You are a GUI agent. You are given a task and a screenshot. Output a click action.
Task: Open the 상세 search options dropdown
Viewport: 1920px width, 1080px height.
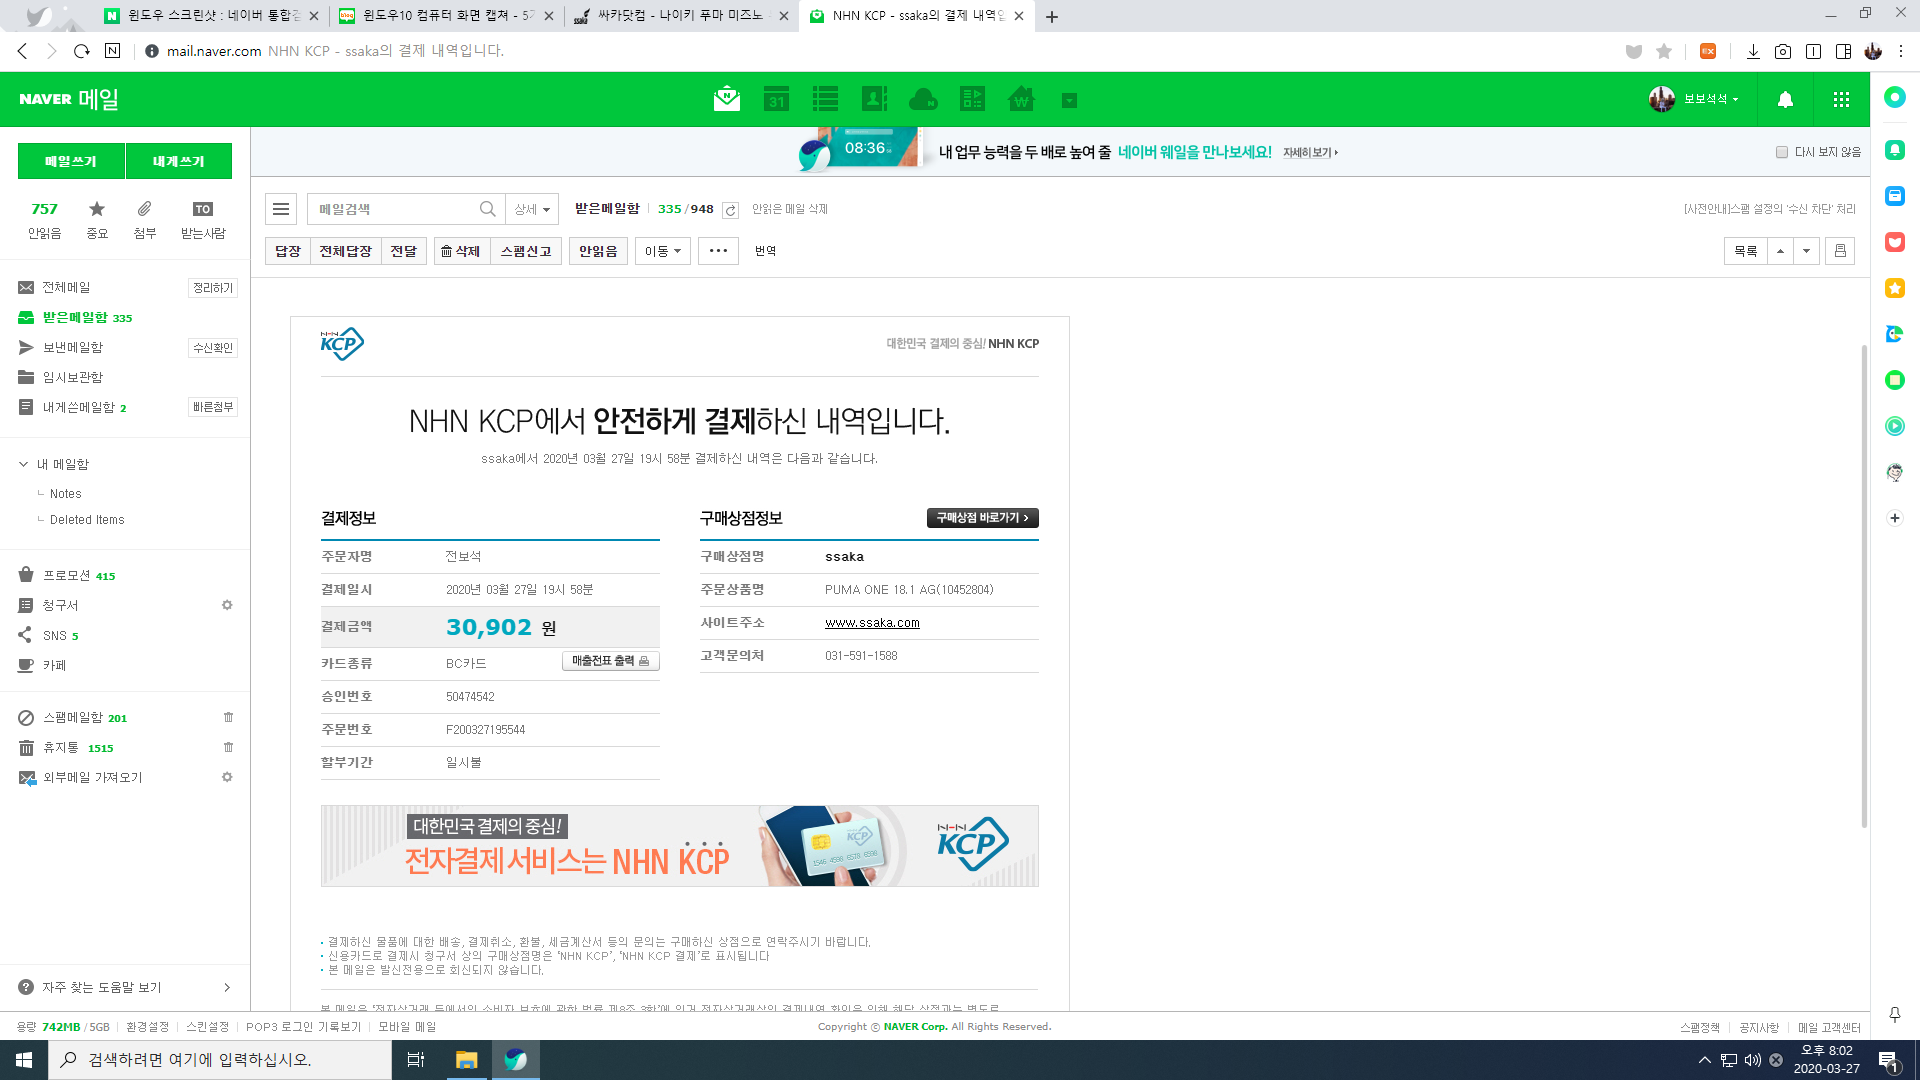[x=532, y=209]
